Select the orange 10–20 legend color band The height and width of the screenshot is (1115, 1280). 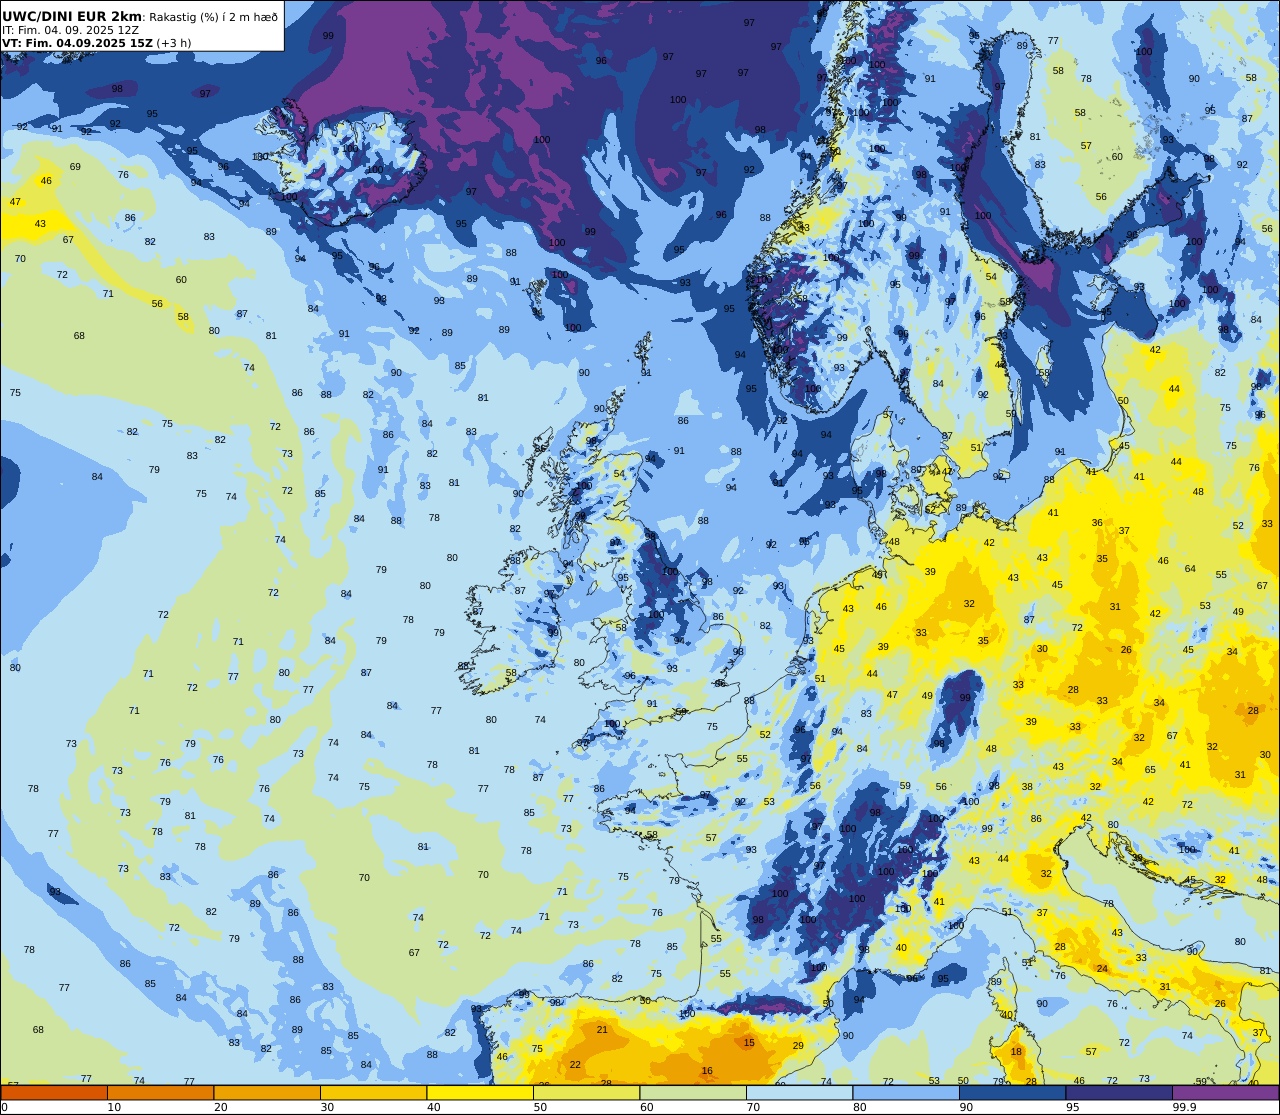tap(160, 1092)
